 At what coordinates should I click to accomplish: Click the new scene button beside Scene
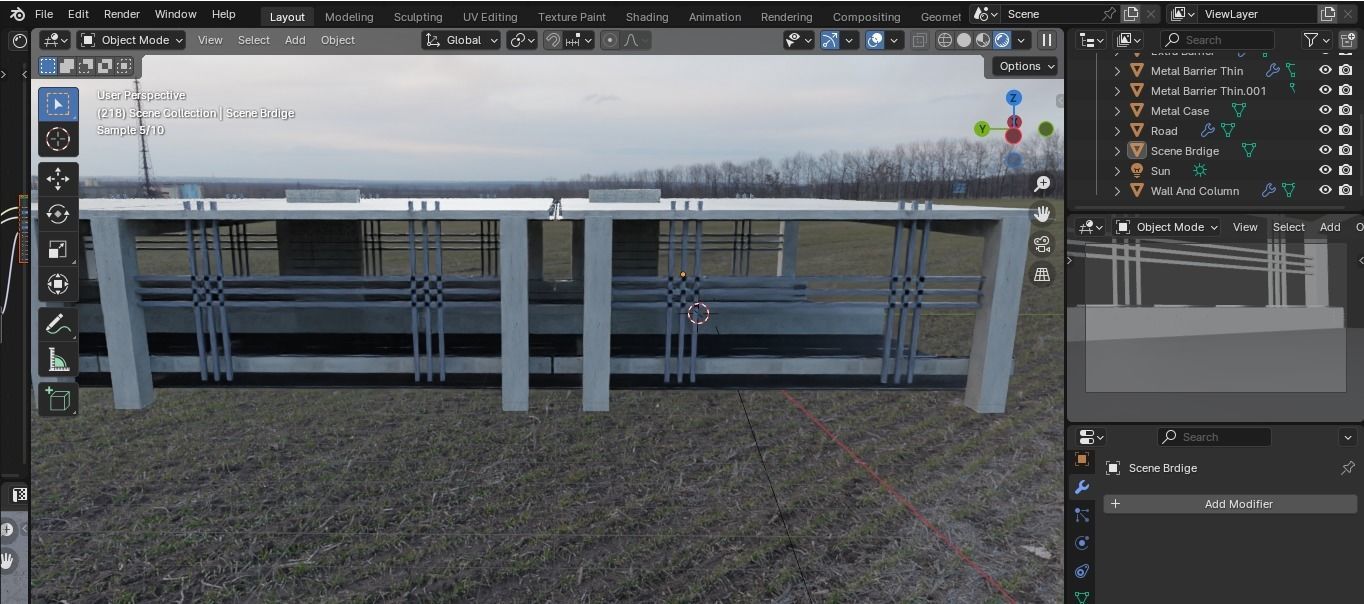tap(1131, 14)
